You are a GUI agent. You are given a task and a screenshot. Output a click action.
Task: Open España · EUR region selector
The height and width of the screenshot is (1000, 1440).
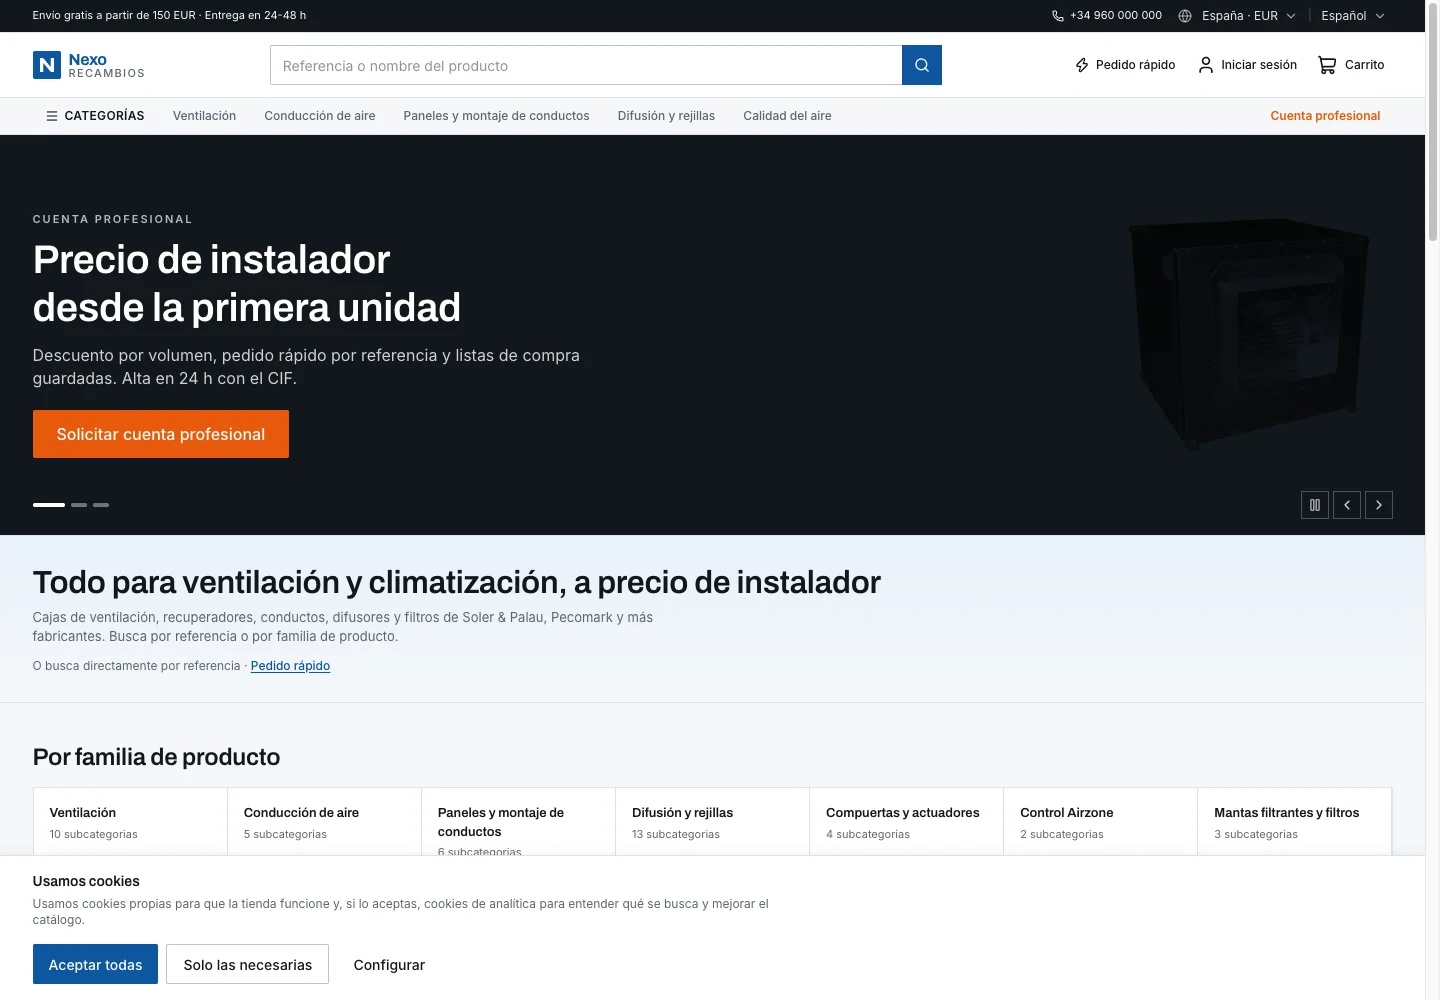1237,16
